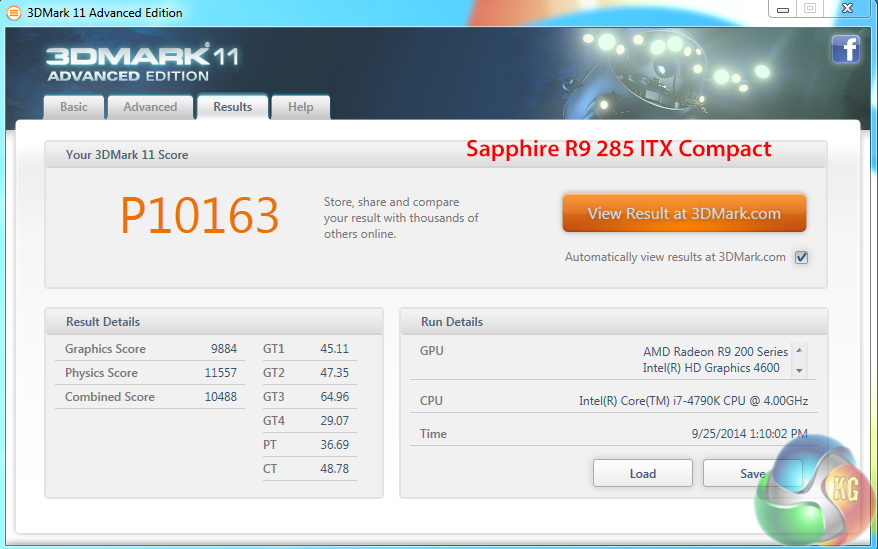Image resolution: width=878 pixels, height=549 pixels.
Task: Click Graphics Score value 9884
Action: (x=224, y=348)
